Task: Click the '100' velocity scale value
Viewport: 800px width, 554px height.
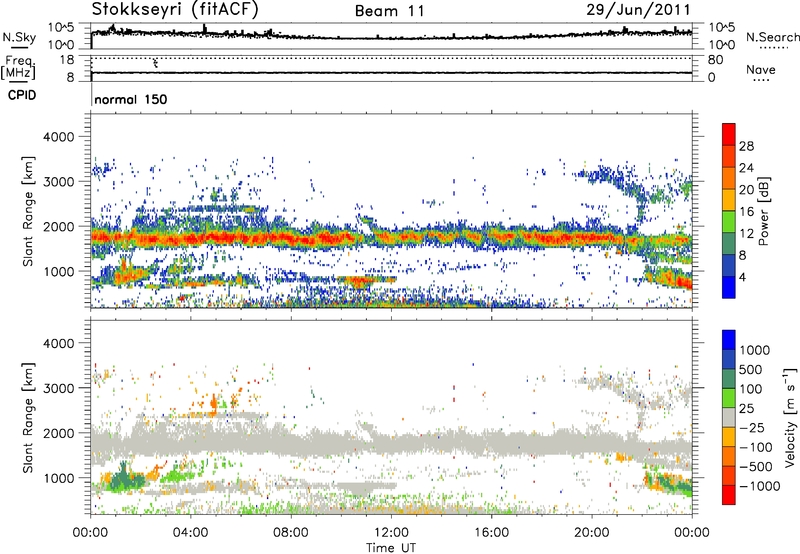Action: [x=751, y=389]
